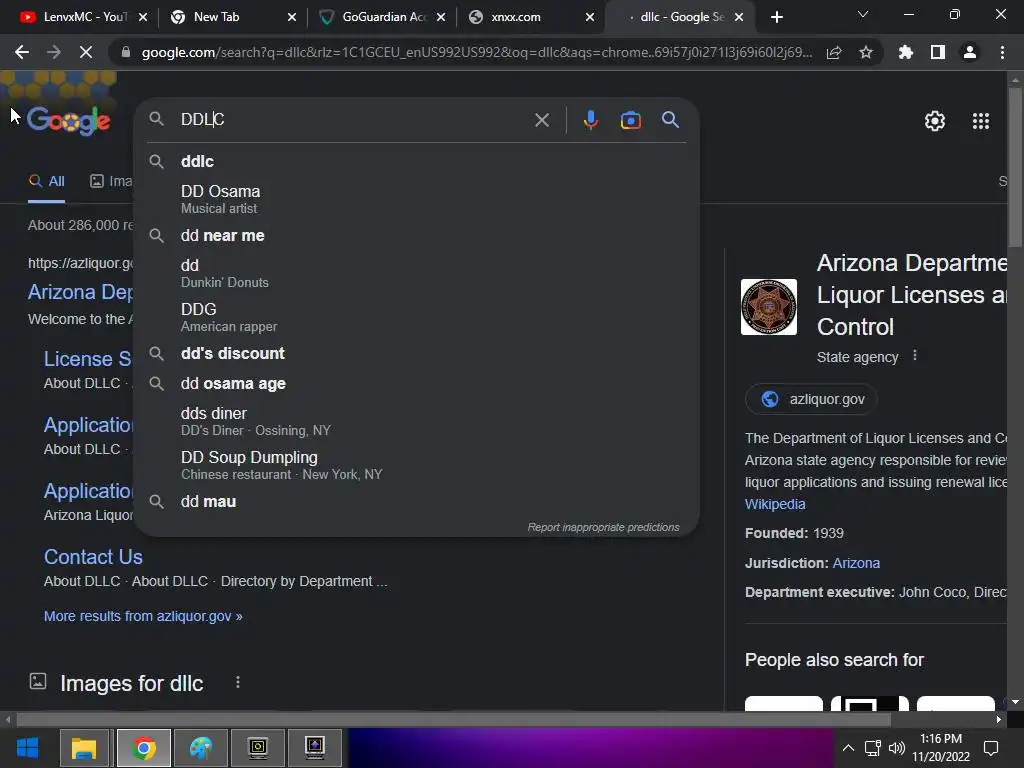This screenshot has width=1024, height=768.
Task: Close the GoGuardian tab
Action: tap(441, 17)
